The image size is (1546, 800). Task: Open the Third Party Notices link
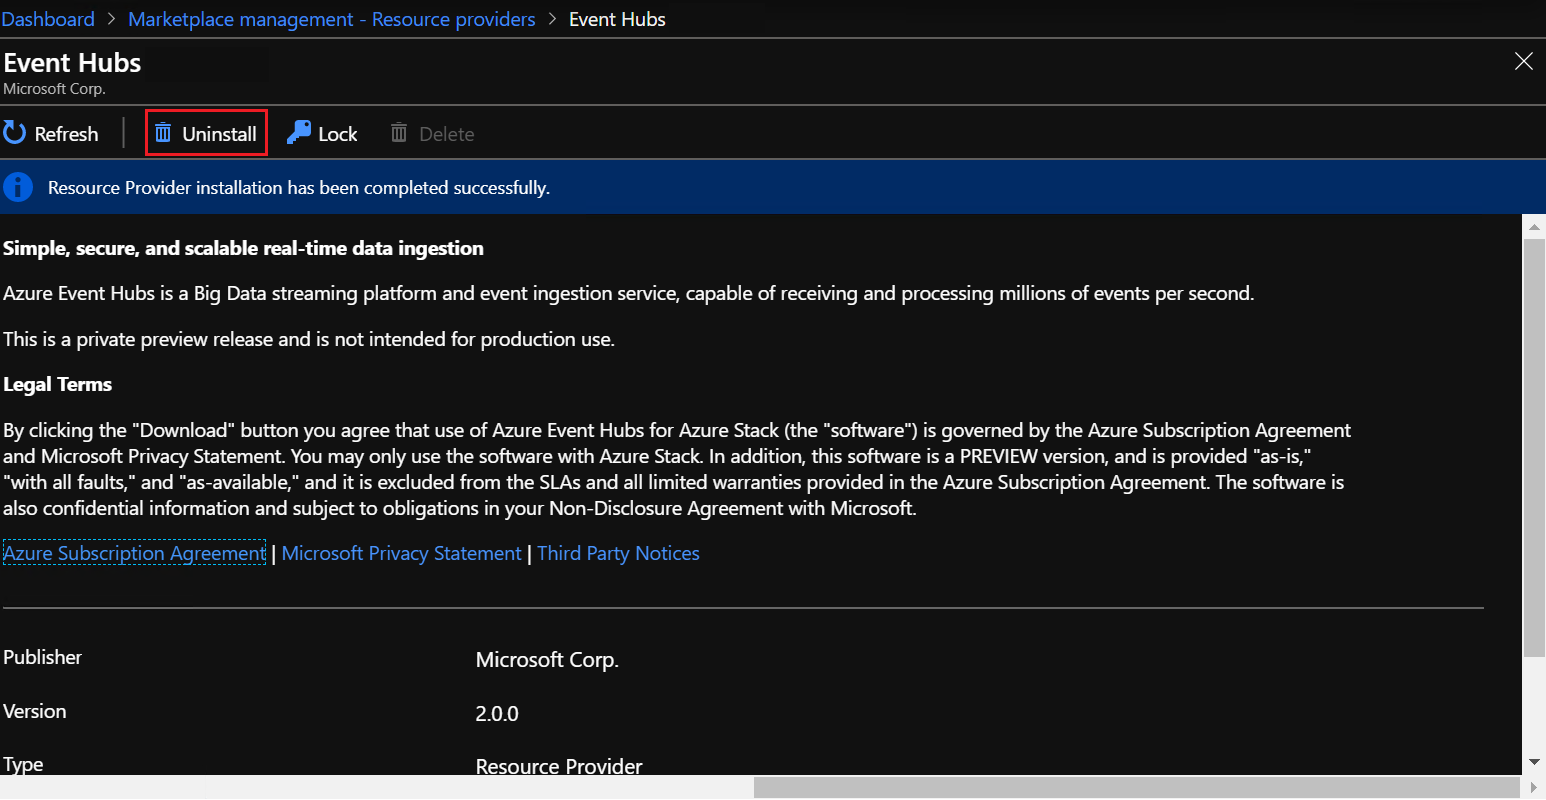(618, 553)
